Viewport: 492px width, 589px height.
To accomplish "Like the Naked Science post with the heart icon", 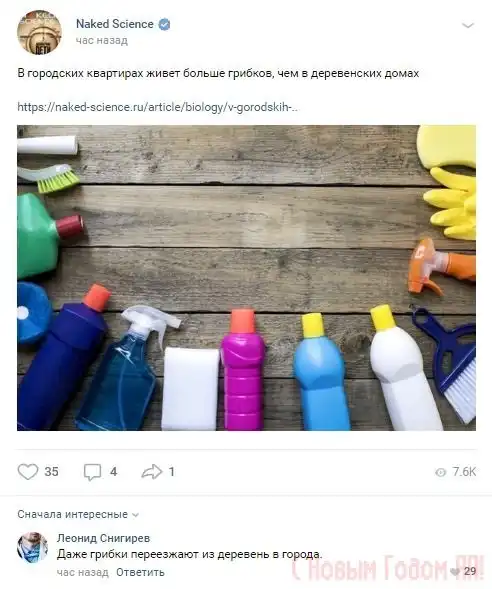I will click(x=28, y=471).
